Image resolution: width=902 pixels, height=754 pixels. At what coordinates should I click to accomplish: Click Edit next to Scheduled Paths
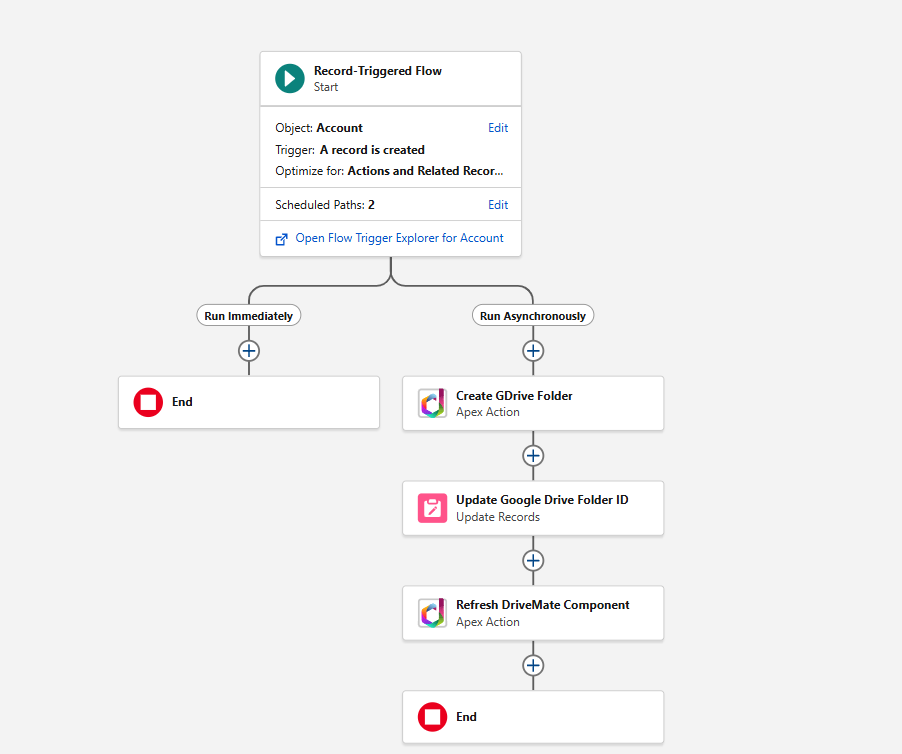click(x=497, y=205)
